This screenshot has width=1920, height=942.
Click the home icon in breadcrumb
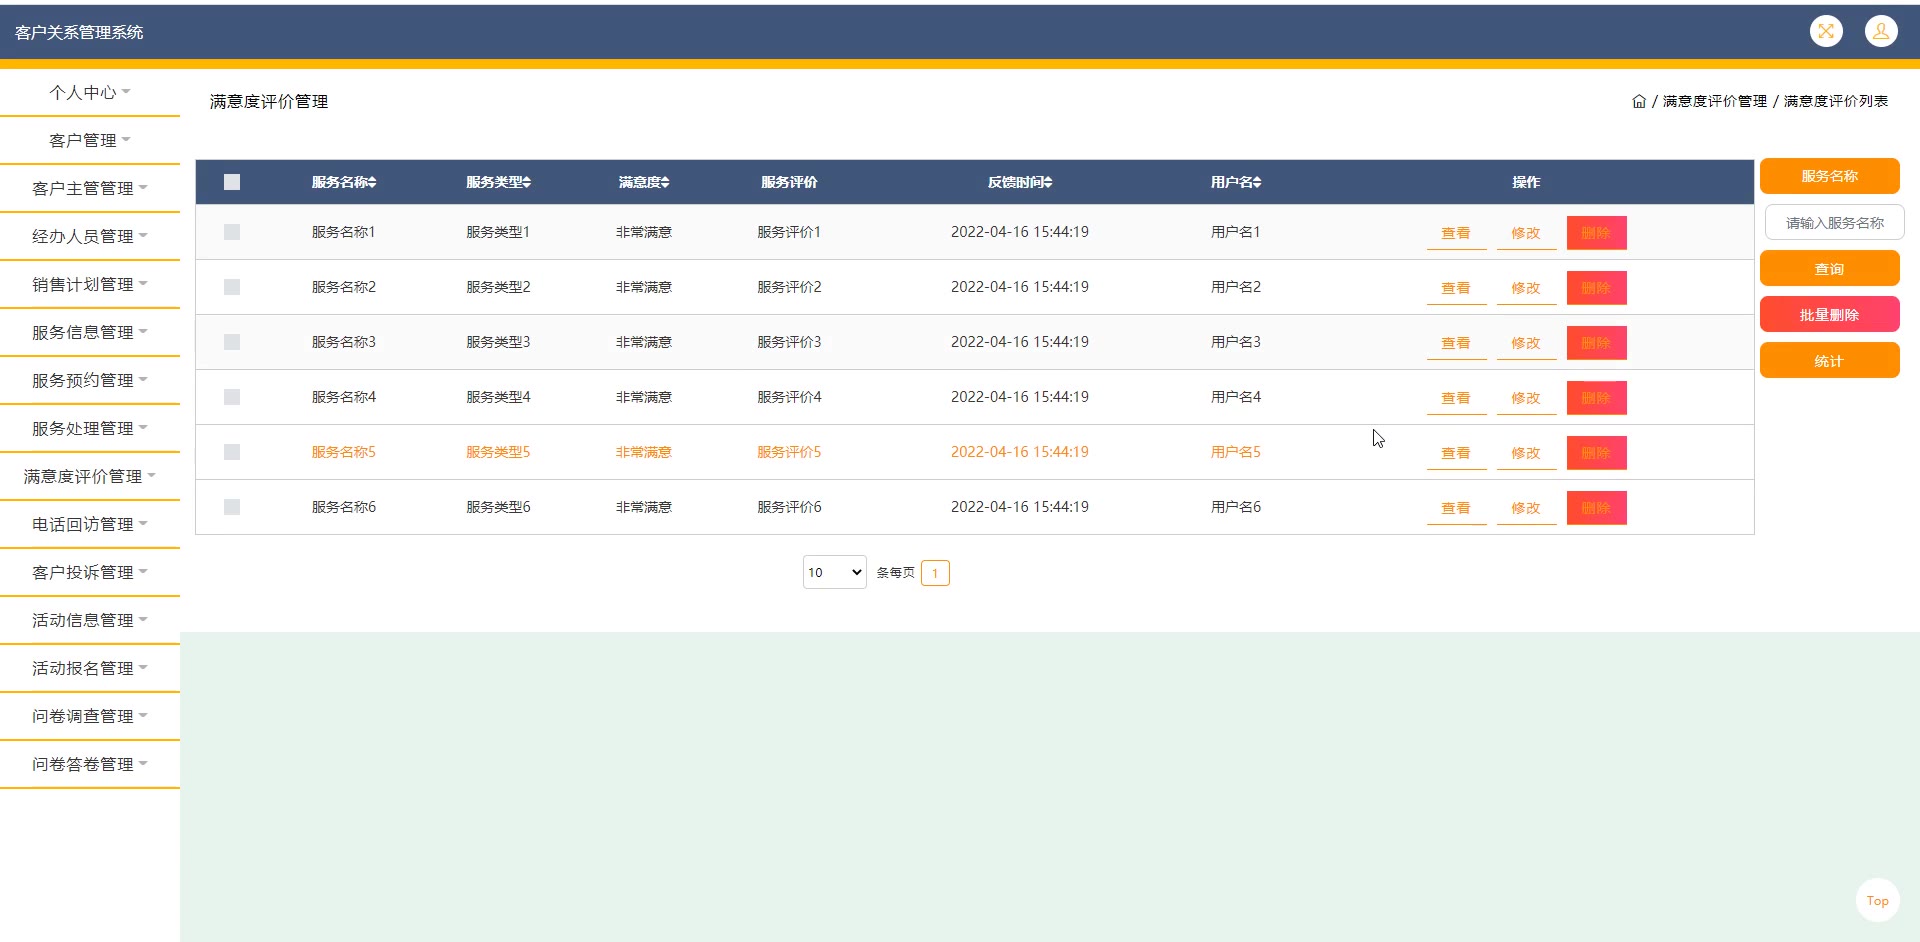tap(1638, 101)
